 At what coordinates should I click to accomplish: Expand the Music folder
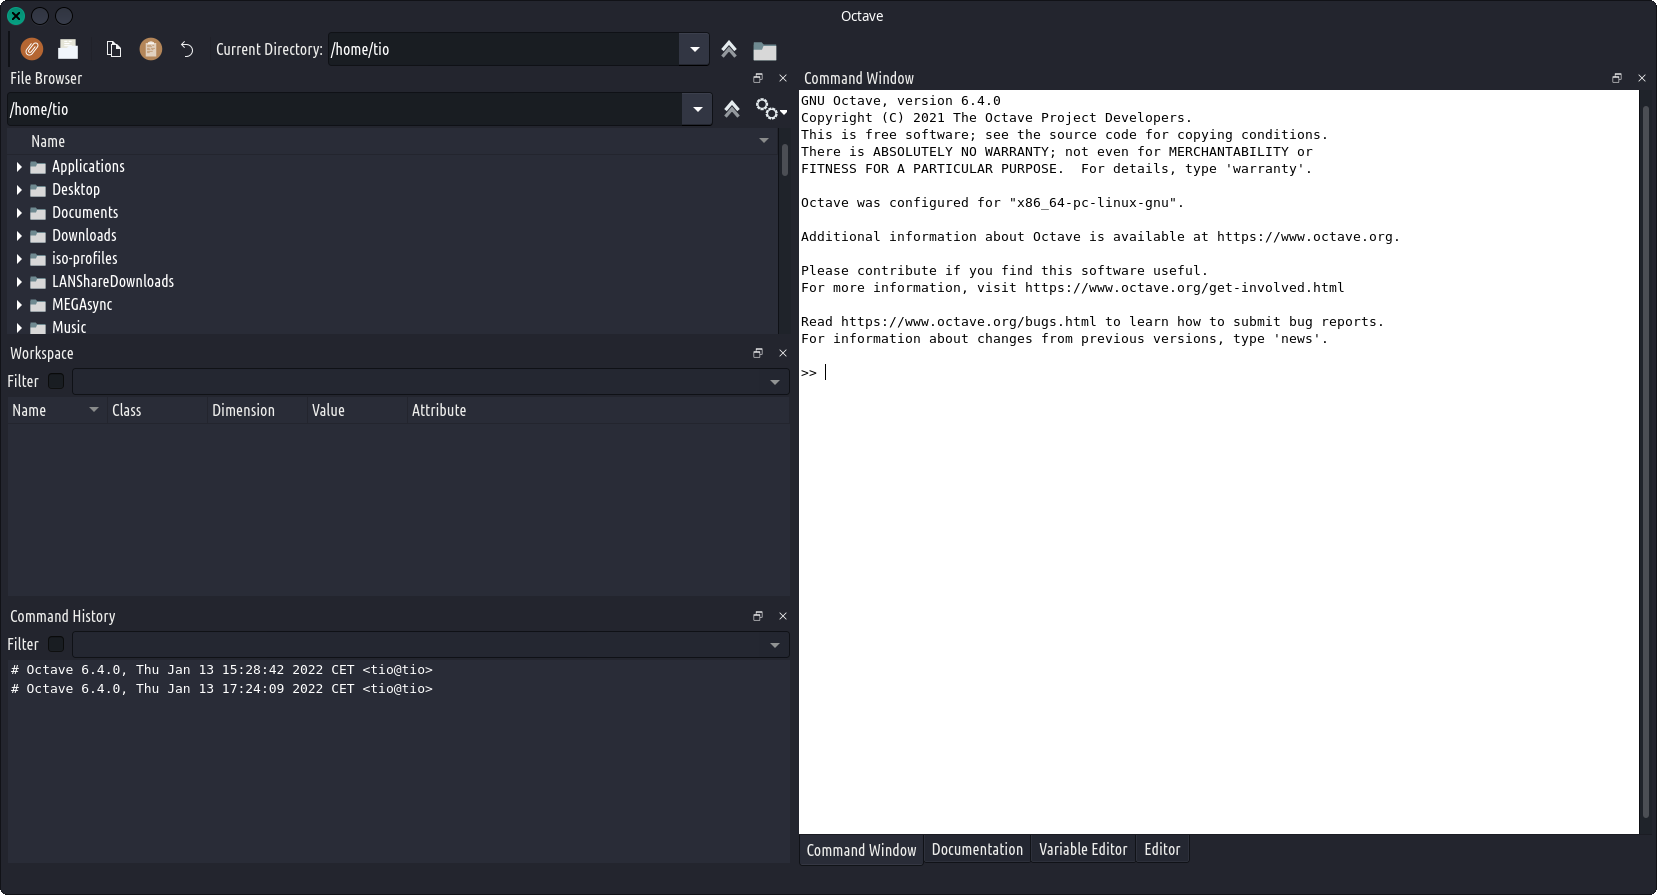click(19, 328)
